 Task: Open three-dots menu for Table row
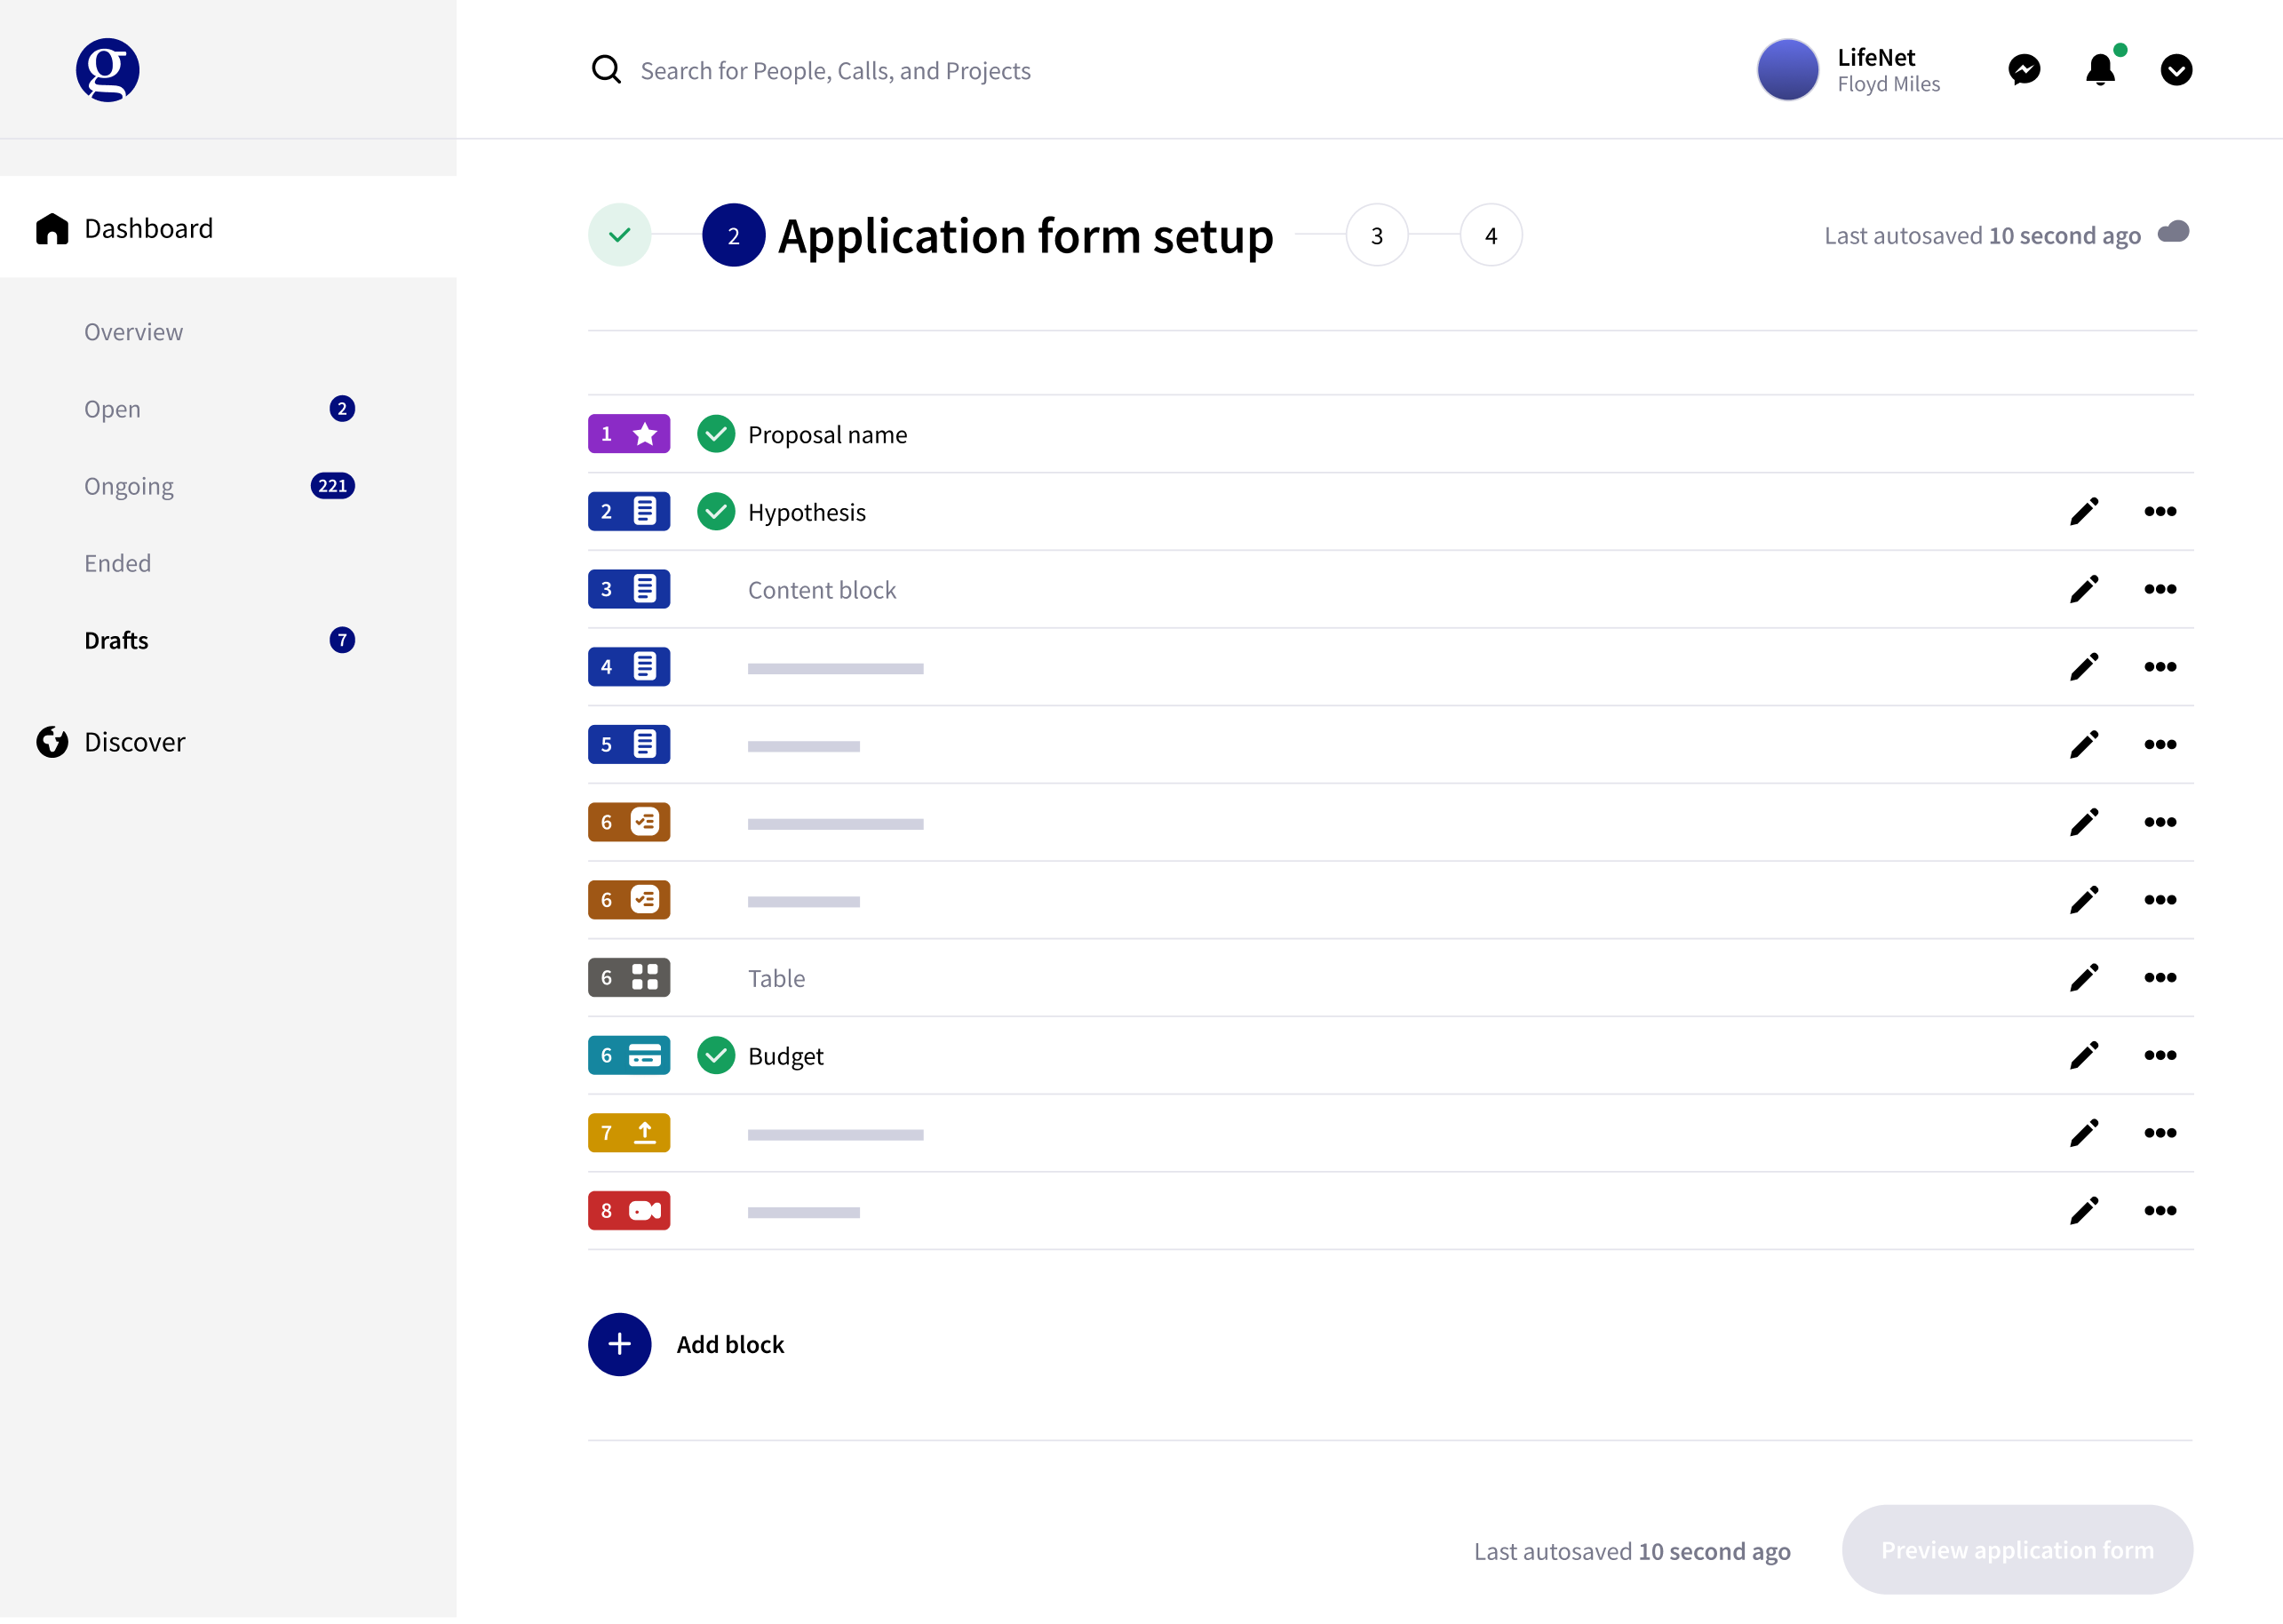tap(2160, 978)
